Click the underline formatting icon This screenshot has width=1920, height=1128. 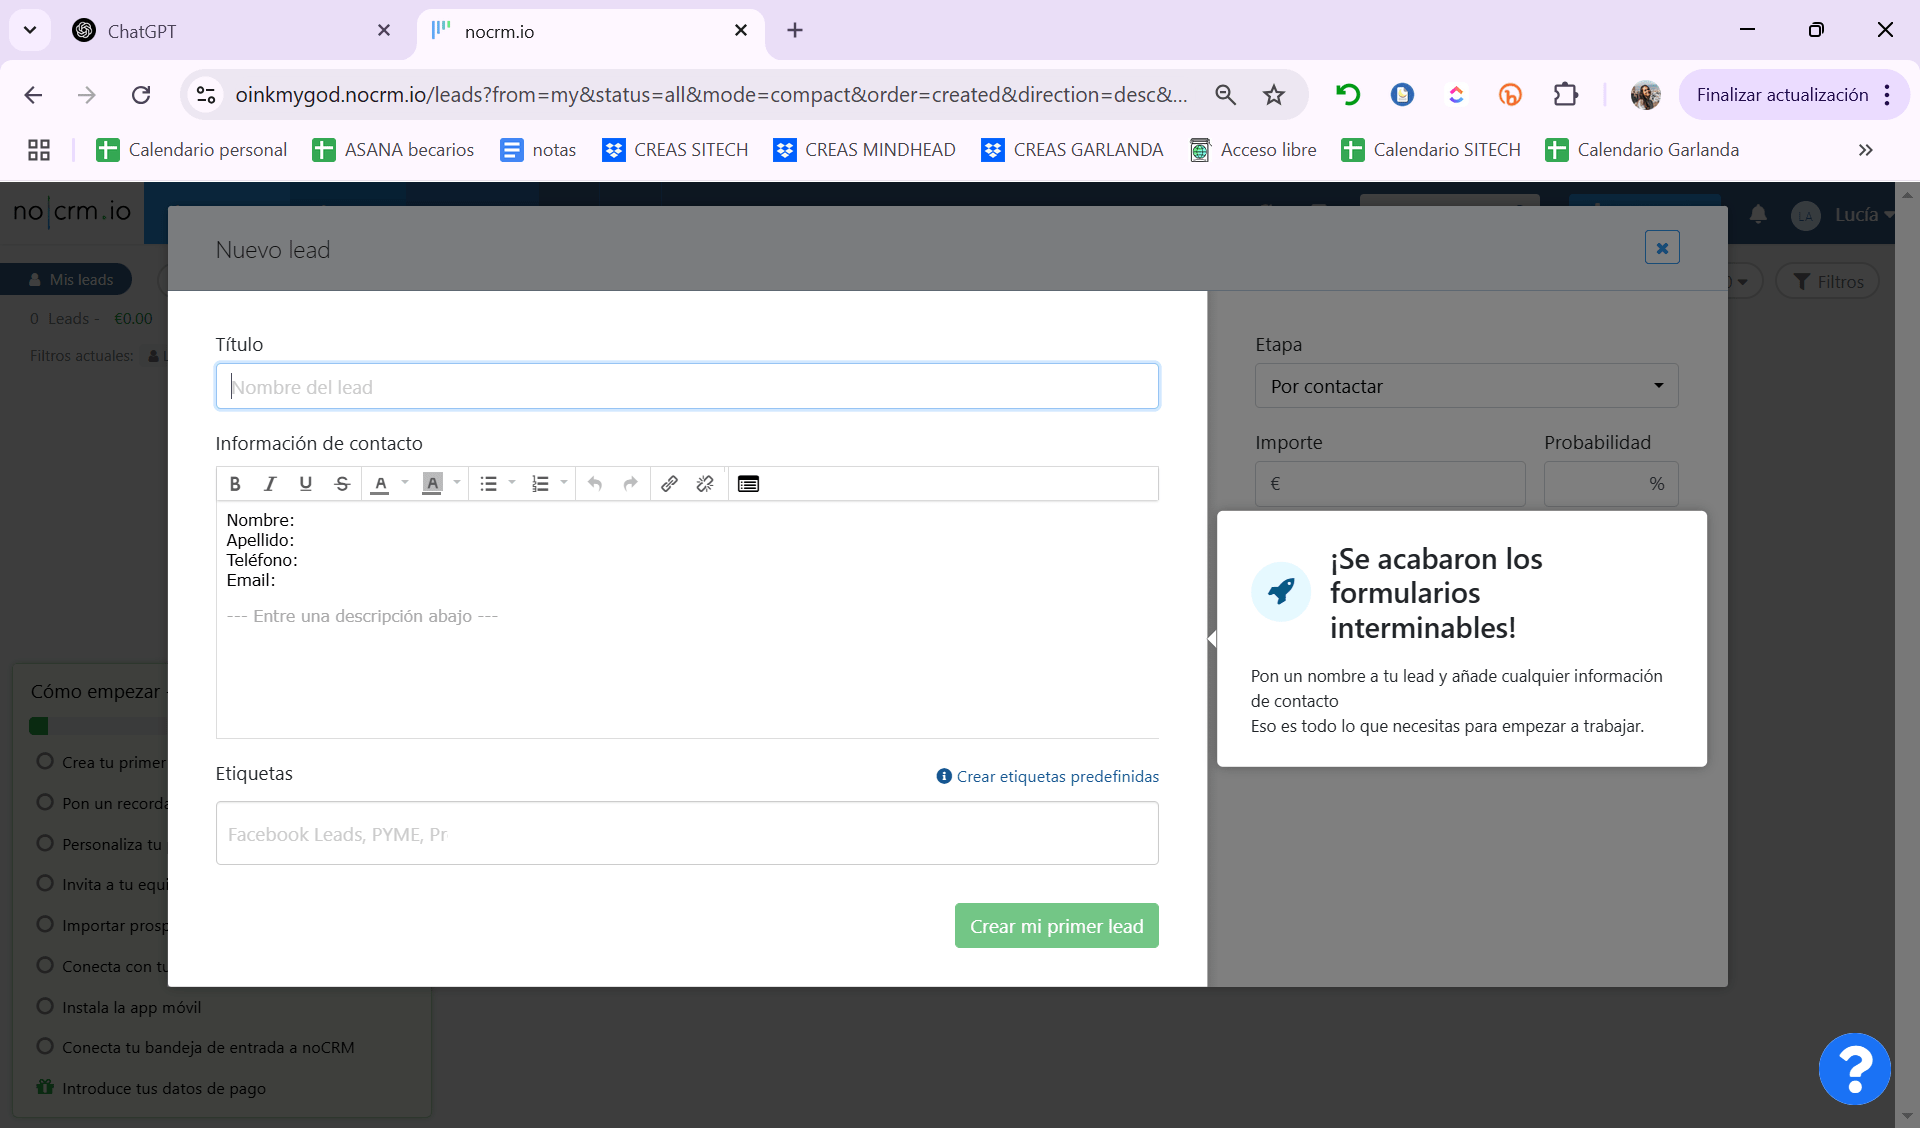pyautogui.click(x=306, y=484)
